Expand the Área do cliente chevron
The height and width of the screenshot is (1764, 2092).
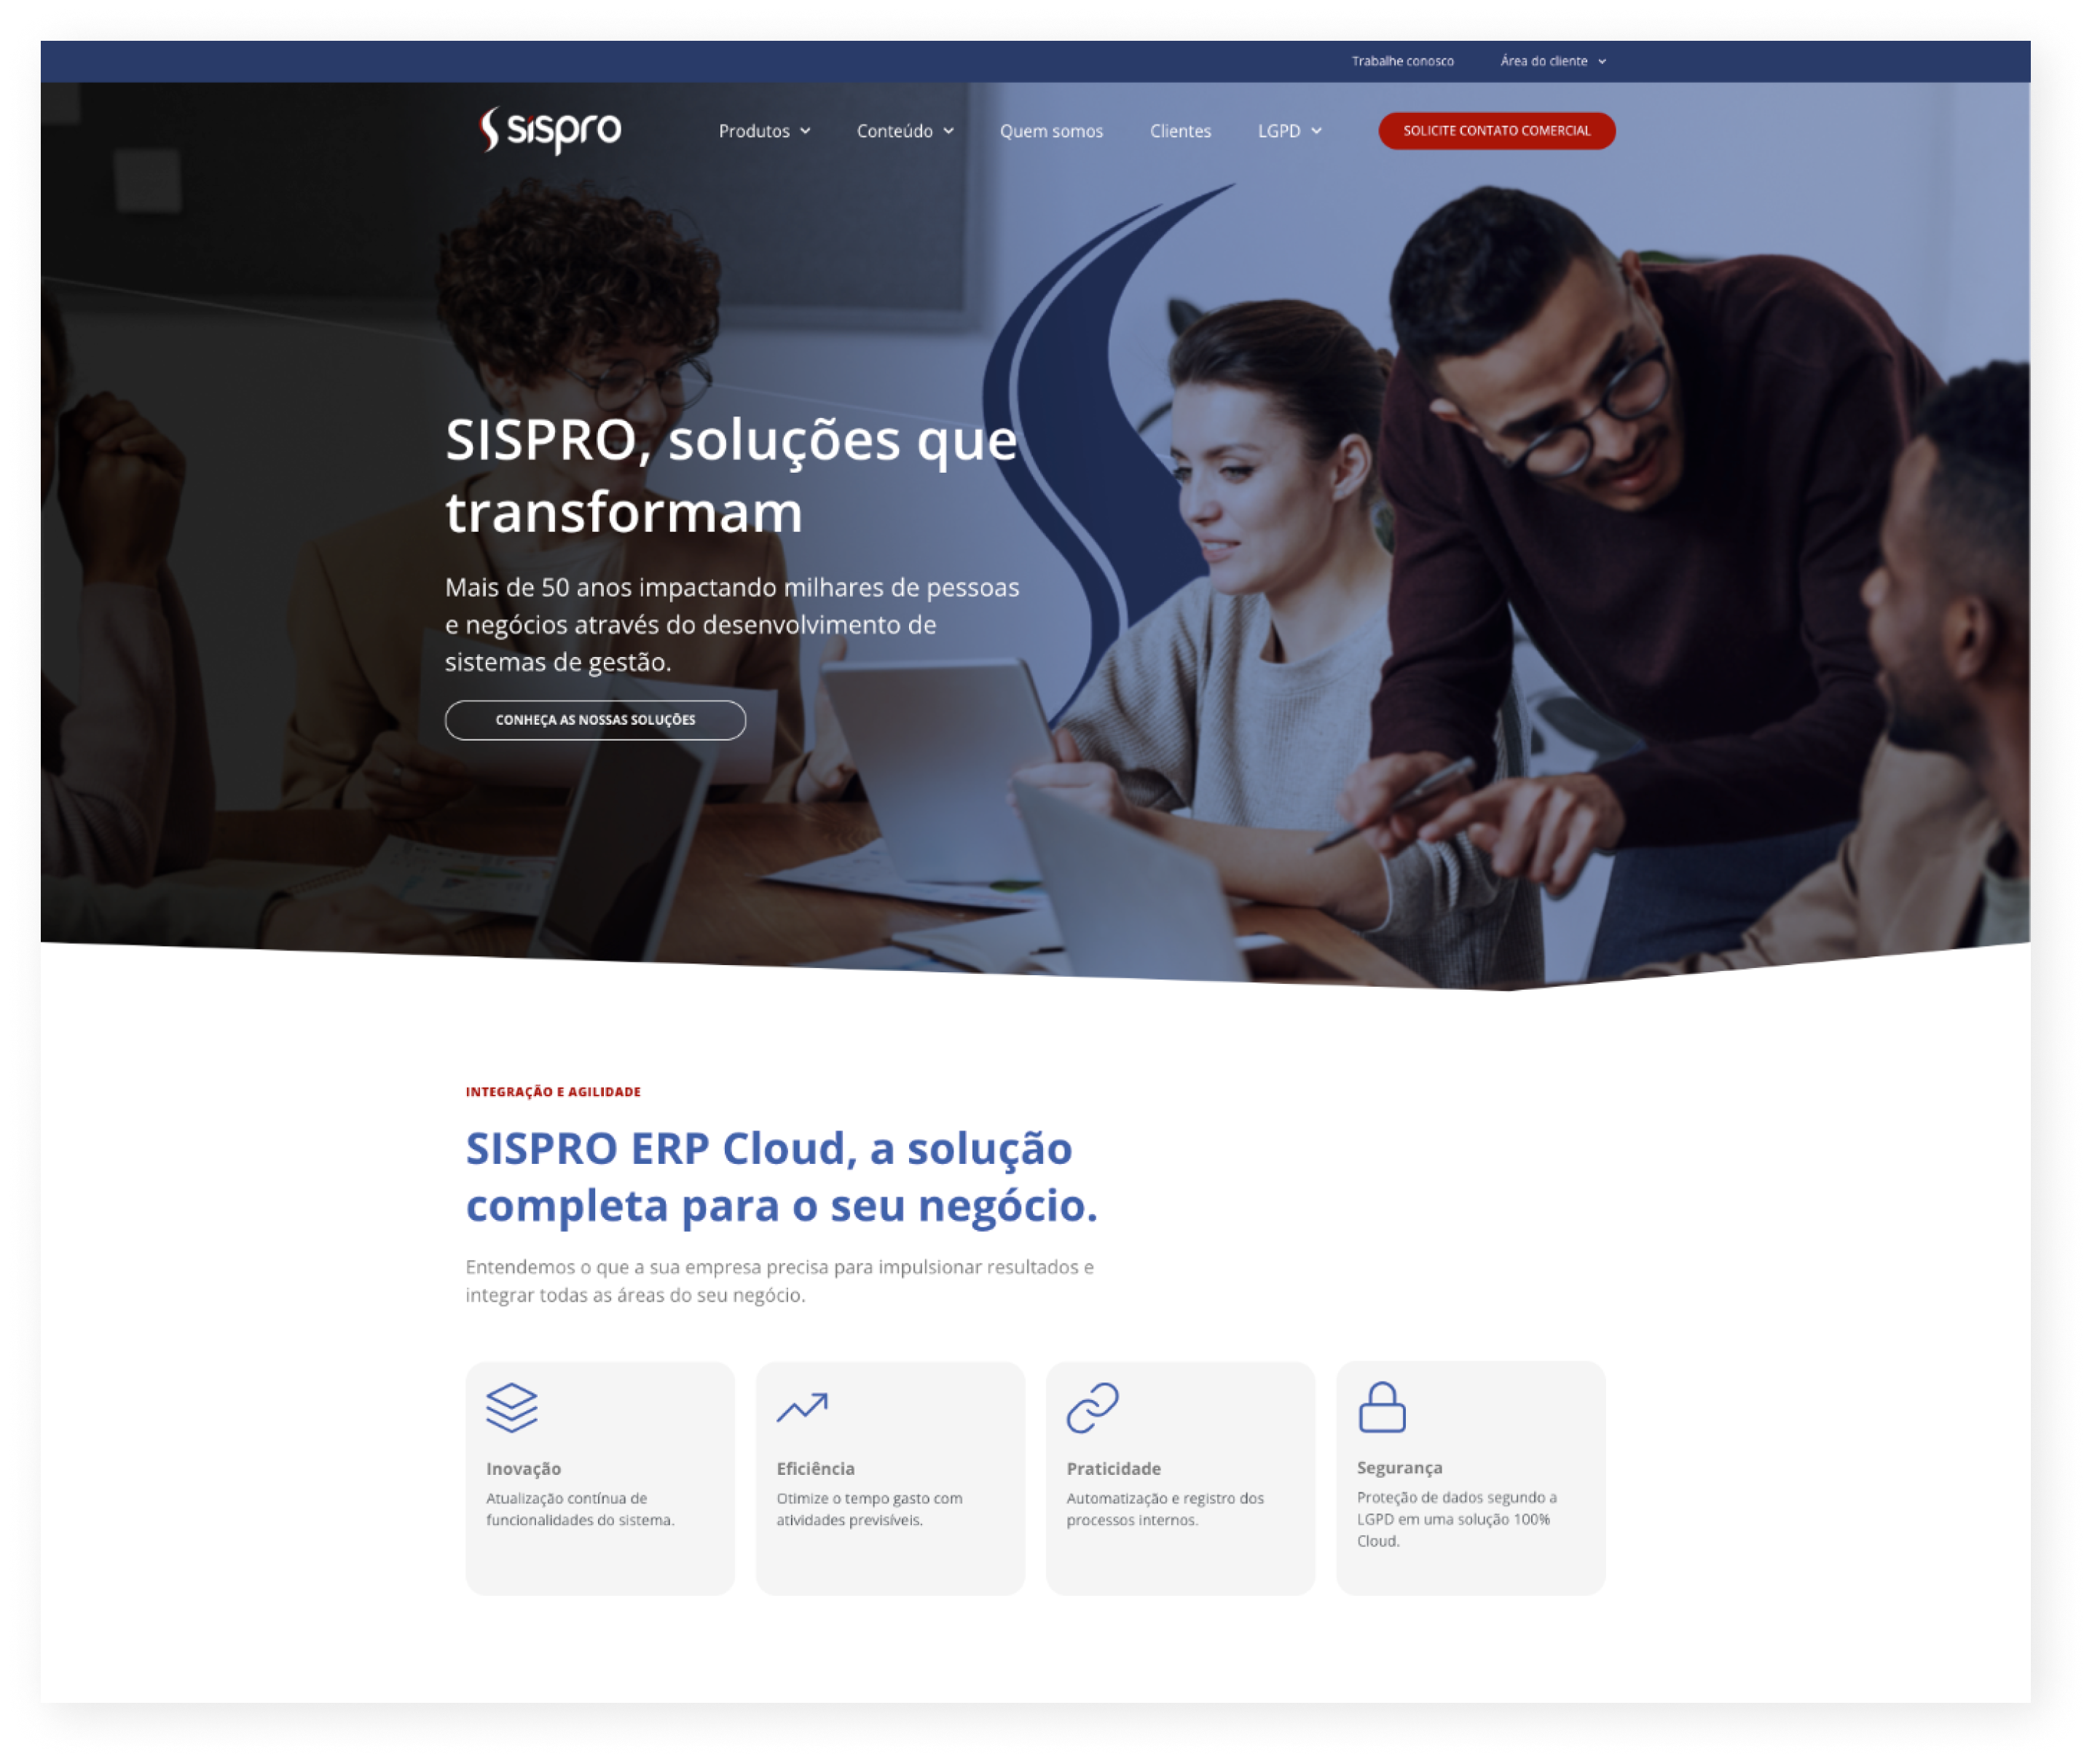pyautogui.click(x=1603, y=62)
